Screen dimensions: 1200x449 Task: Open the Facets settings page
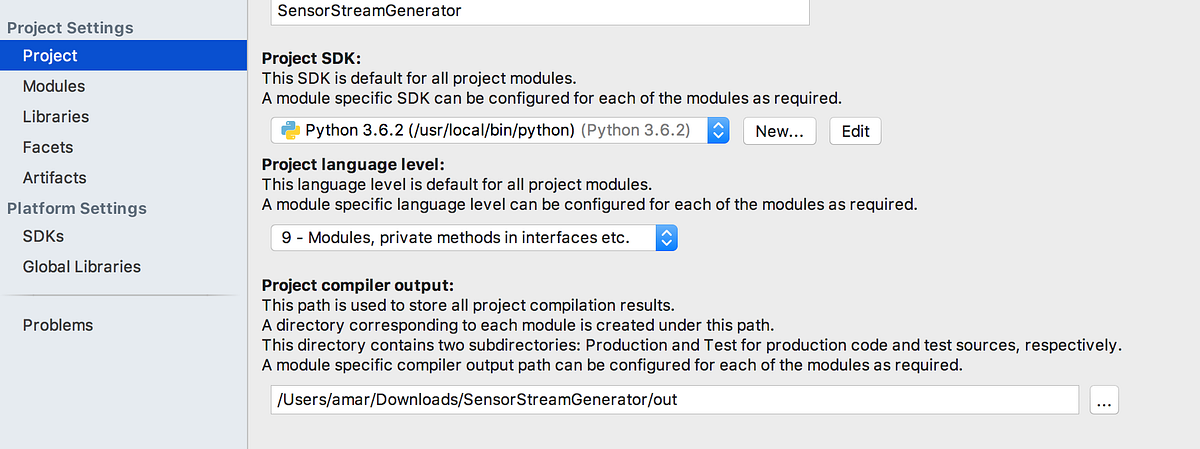tap(48, 147)
